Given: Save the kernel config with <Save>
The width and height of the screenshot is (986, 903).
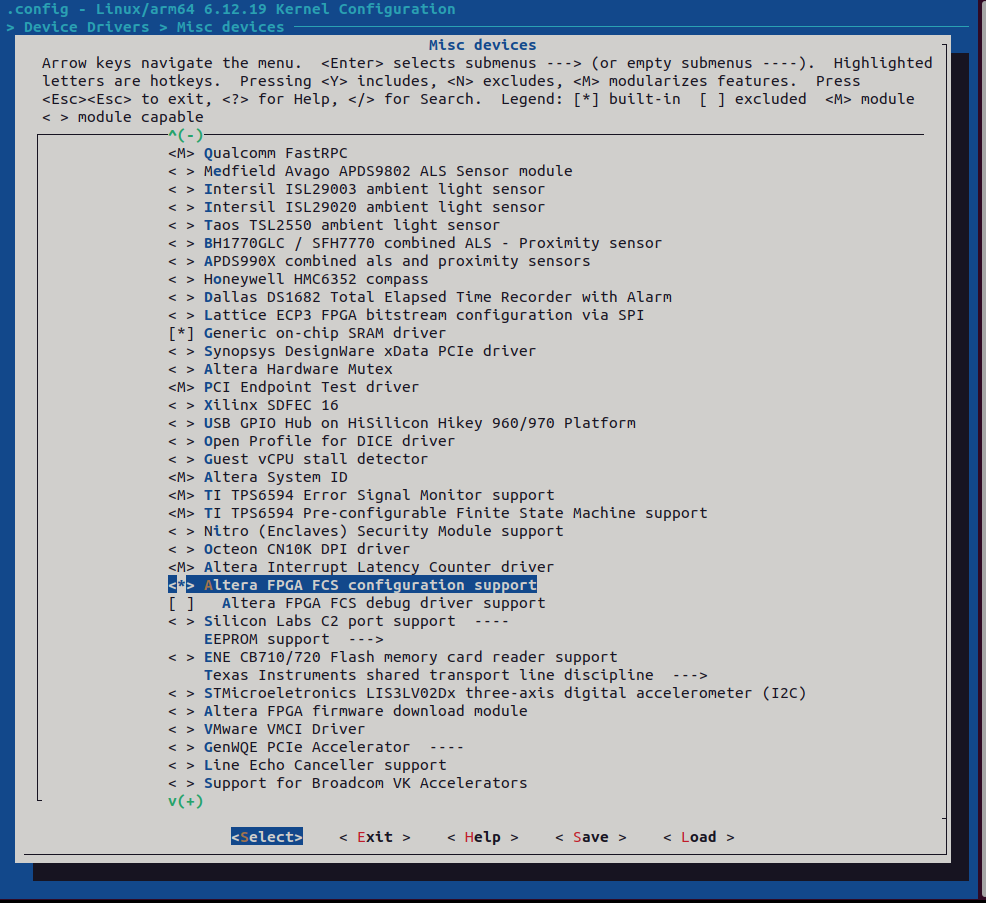Looking at the screenshot, I should (589, 837).
